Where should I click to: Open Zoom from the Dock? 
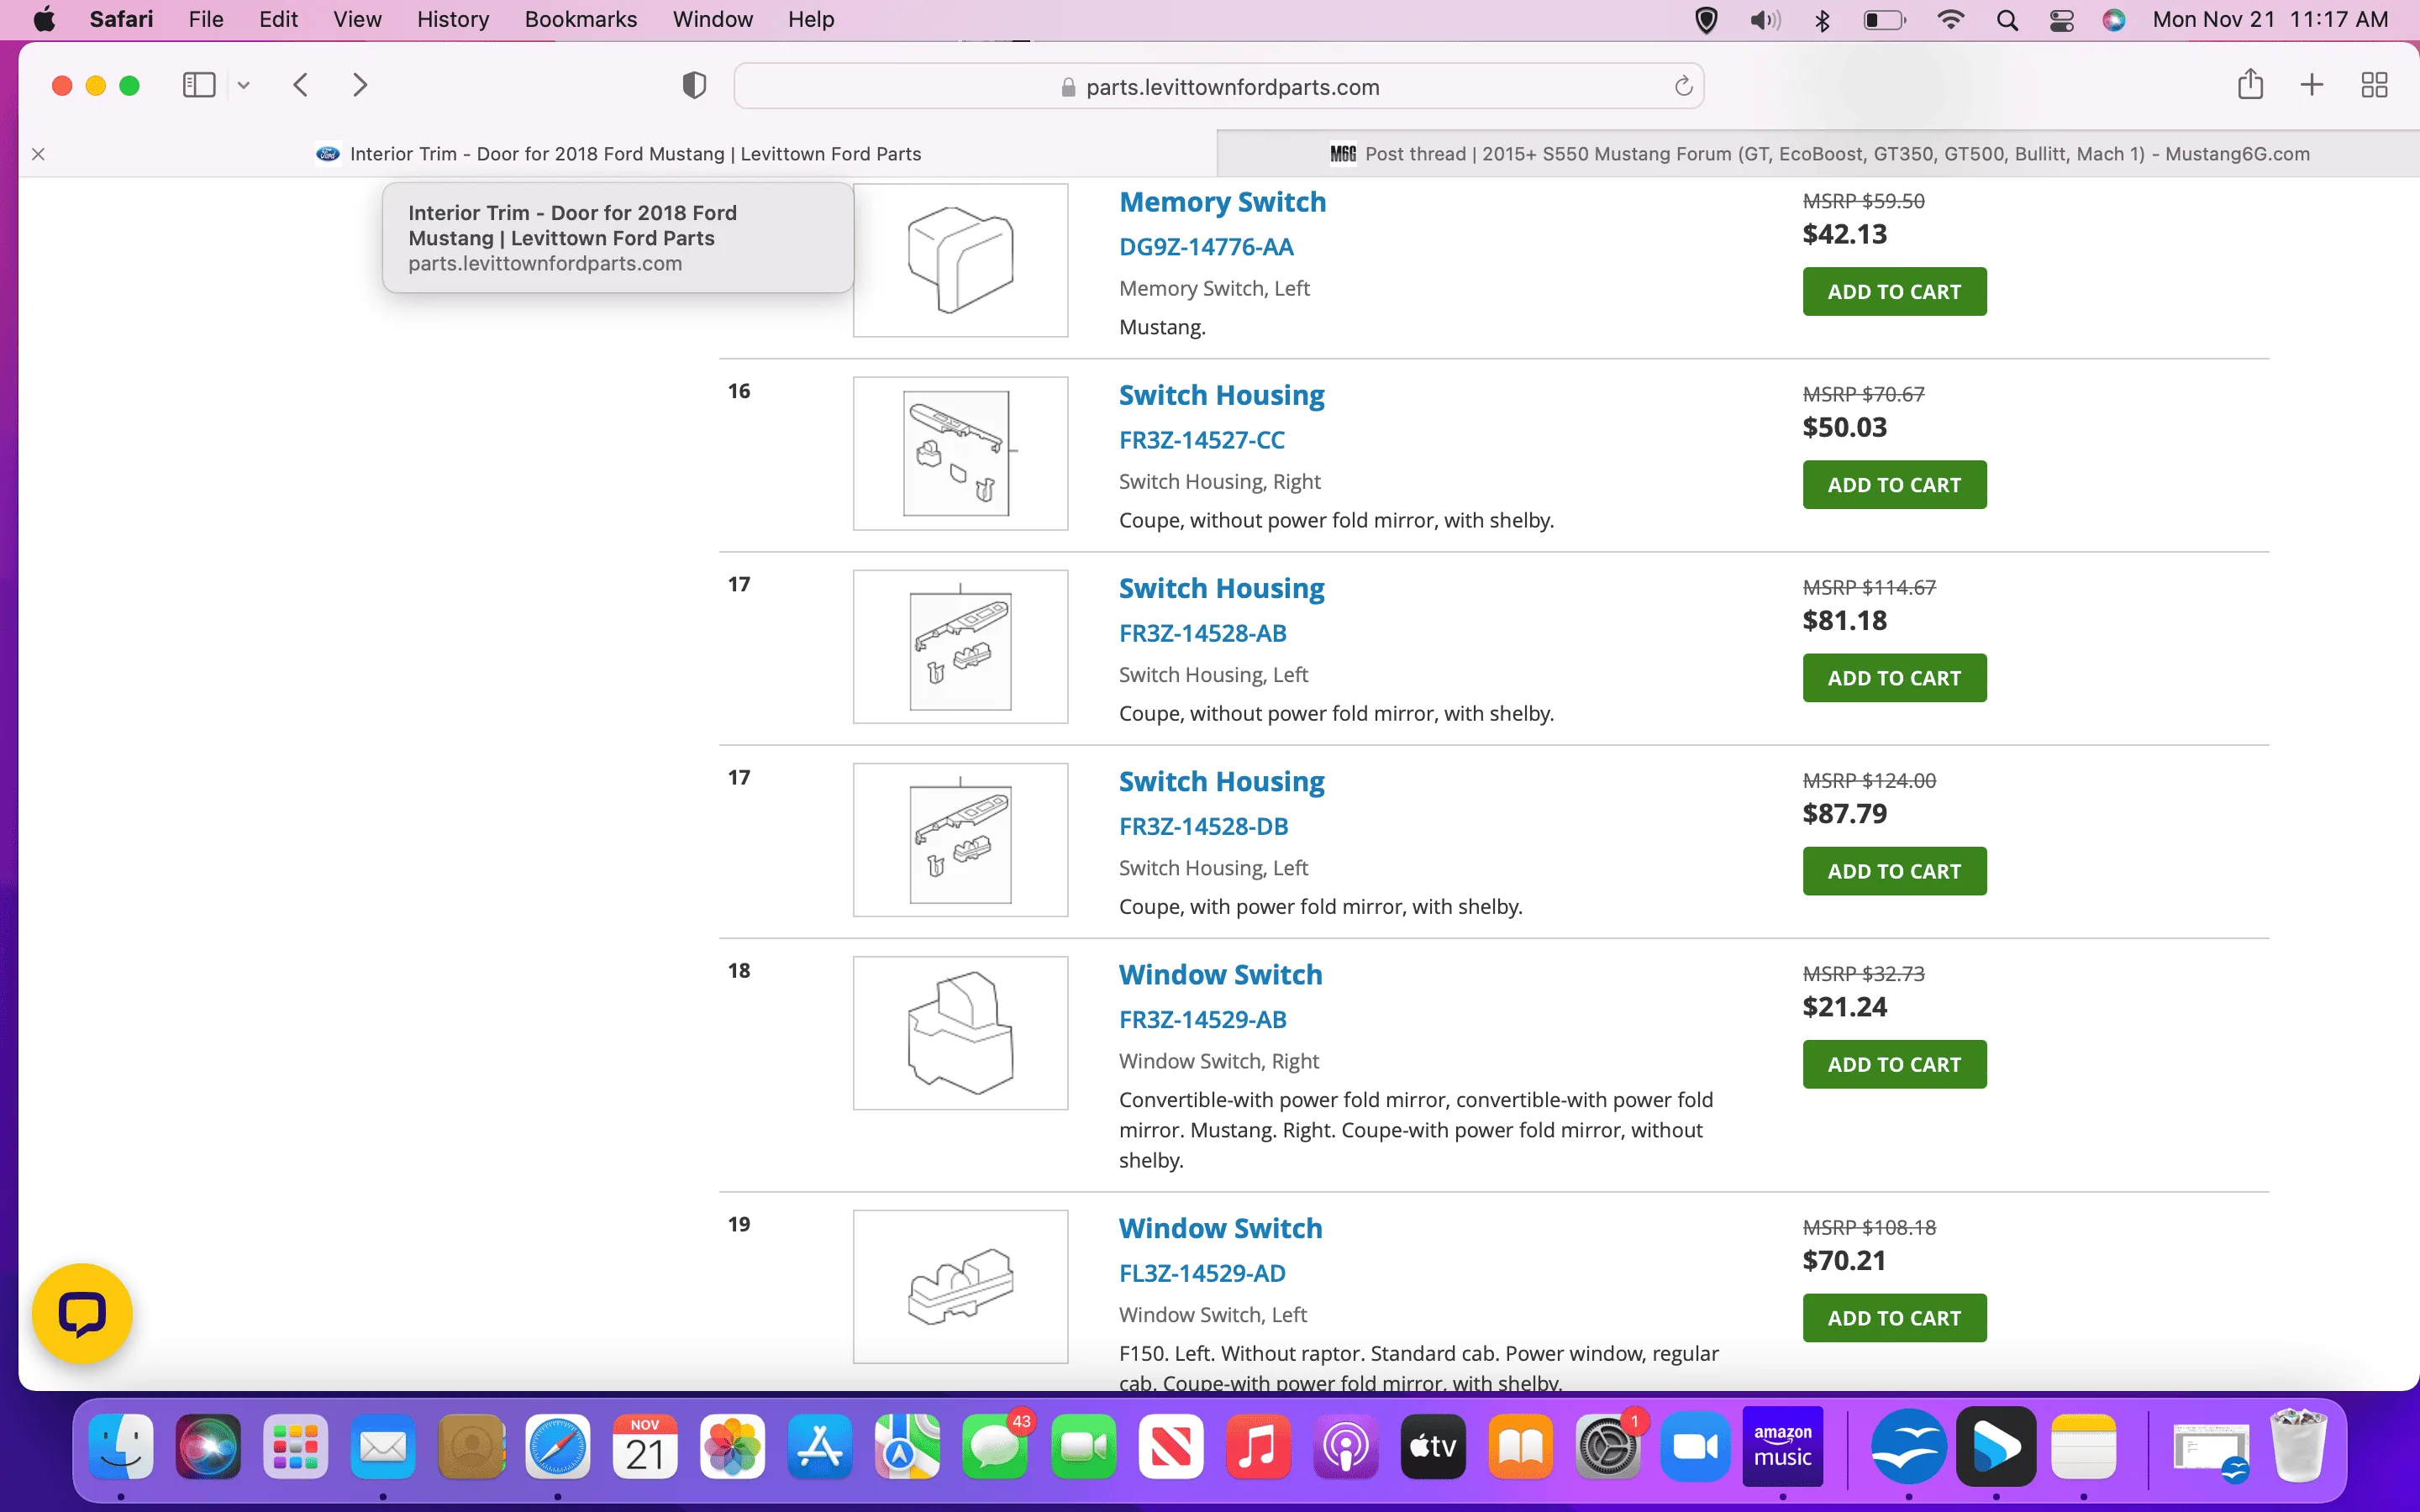(1695, 1446)
